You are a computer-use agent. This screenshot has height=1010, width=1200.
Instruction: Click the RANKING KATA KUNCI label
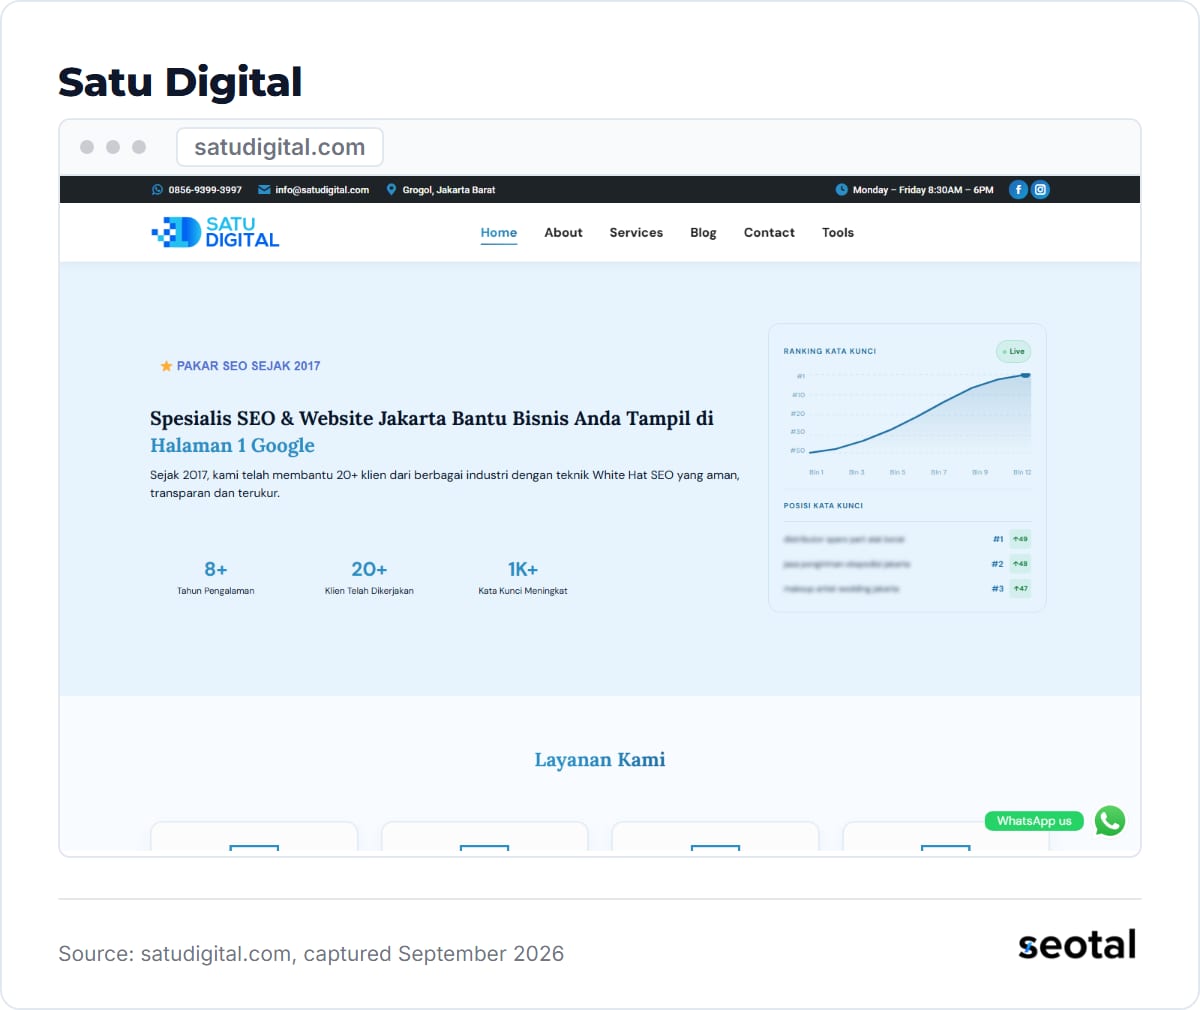(x=830, y=351)
